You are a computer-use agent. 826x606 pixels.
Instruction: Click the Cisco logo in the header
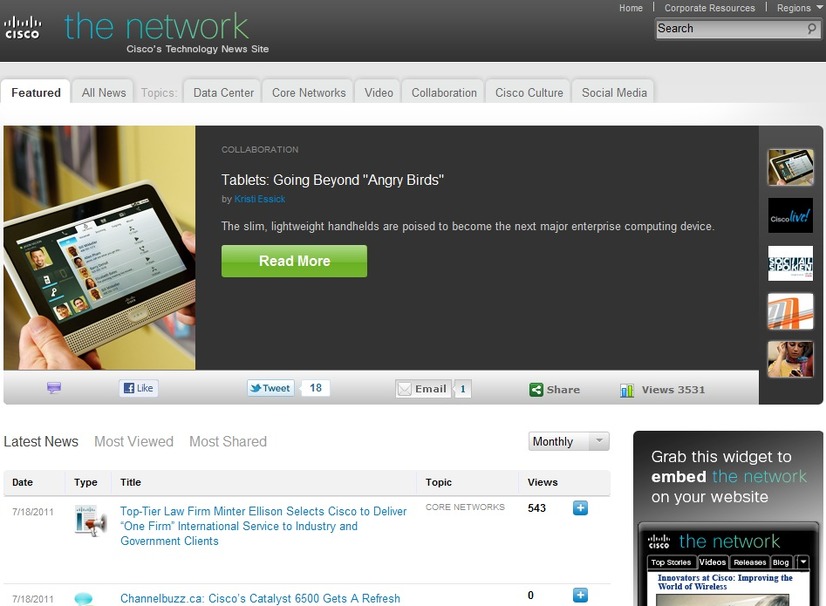(x=22, y=28)
